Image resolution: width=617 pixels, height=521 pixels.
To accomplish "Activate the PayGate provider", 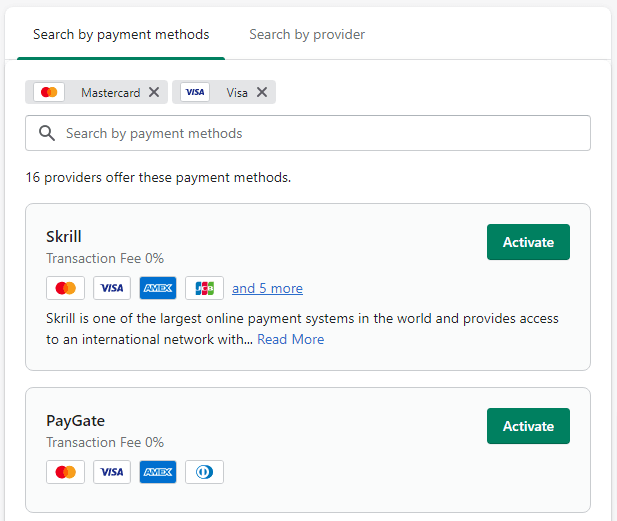I will (x=528, y=426).
